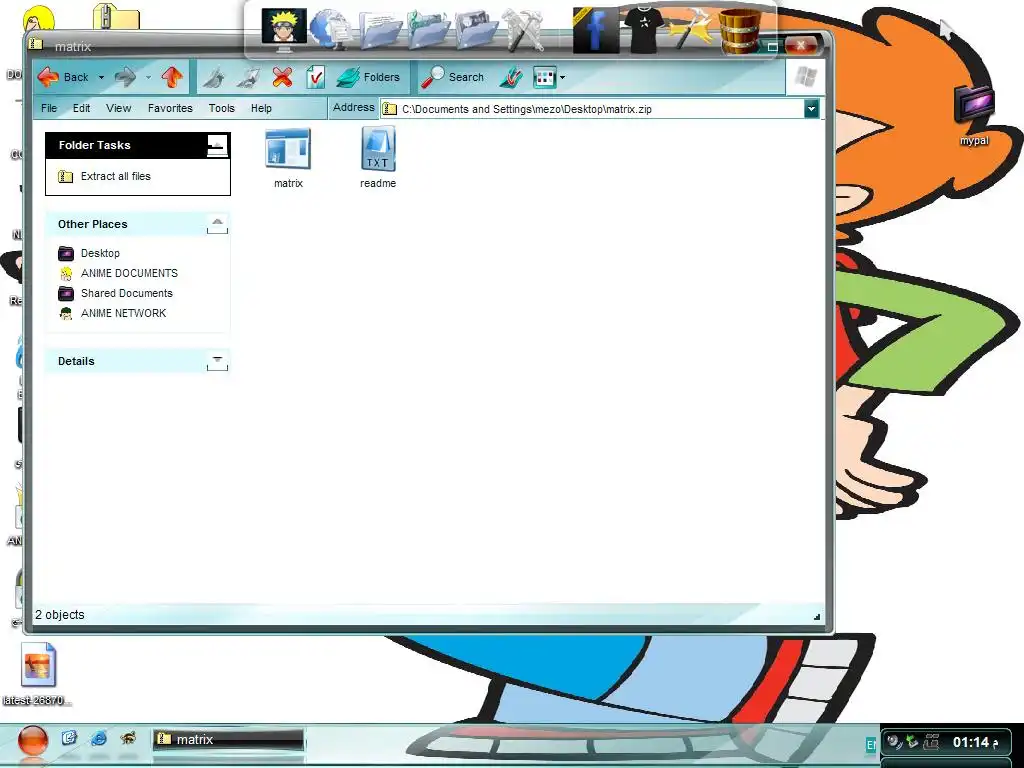Launch Internet Explorer from quick launch

click(x=99, y=739)
